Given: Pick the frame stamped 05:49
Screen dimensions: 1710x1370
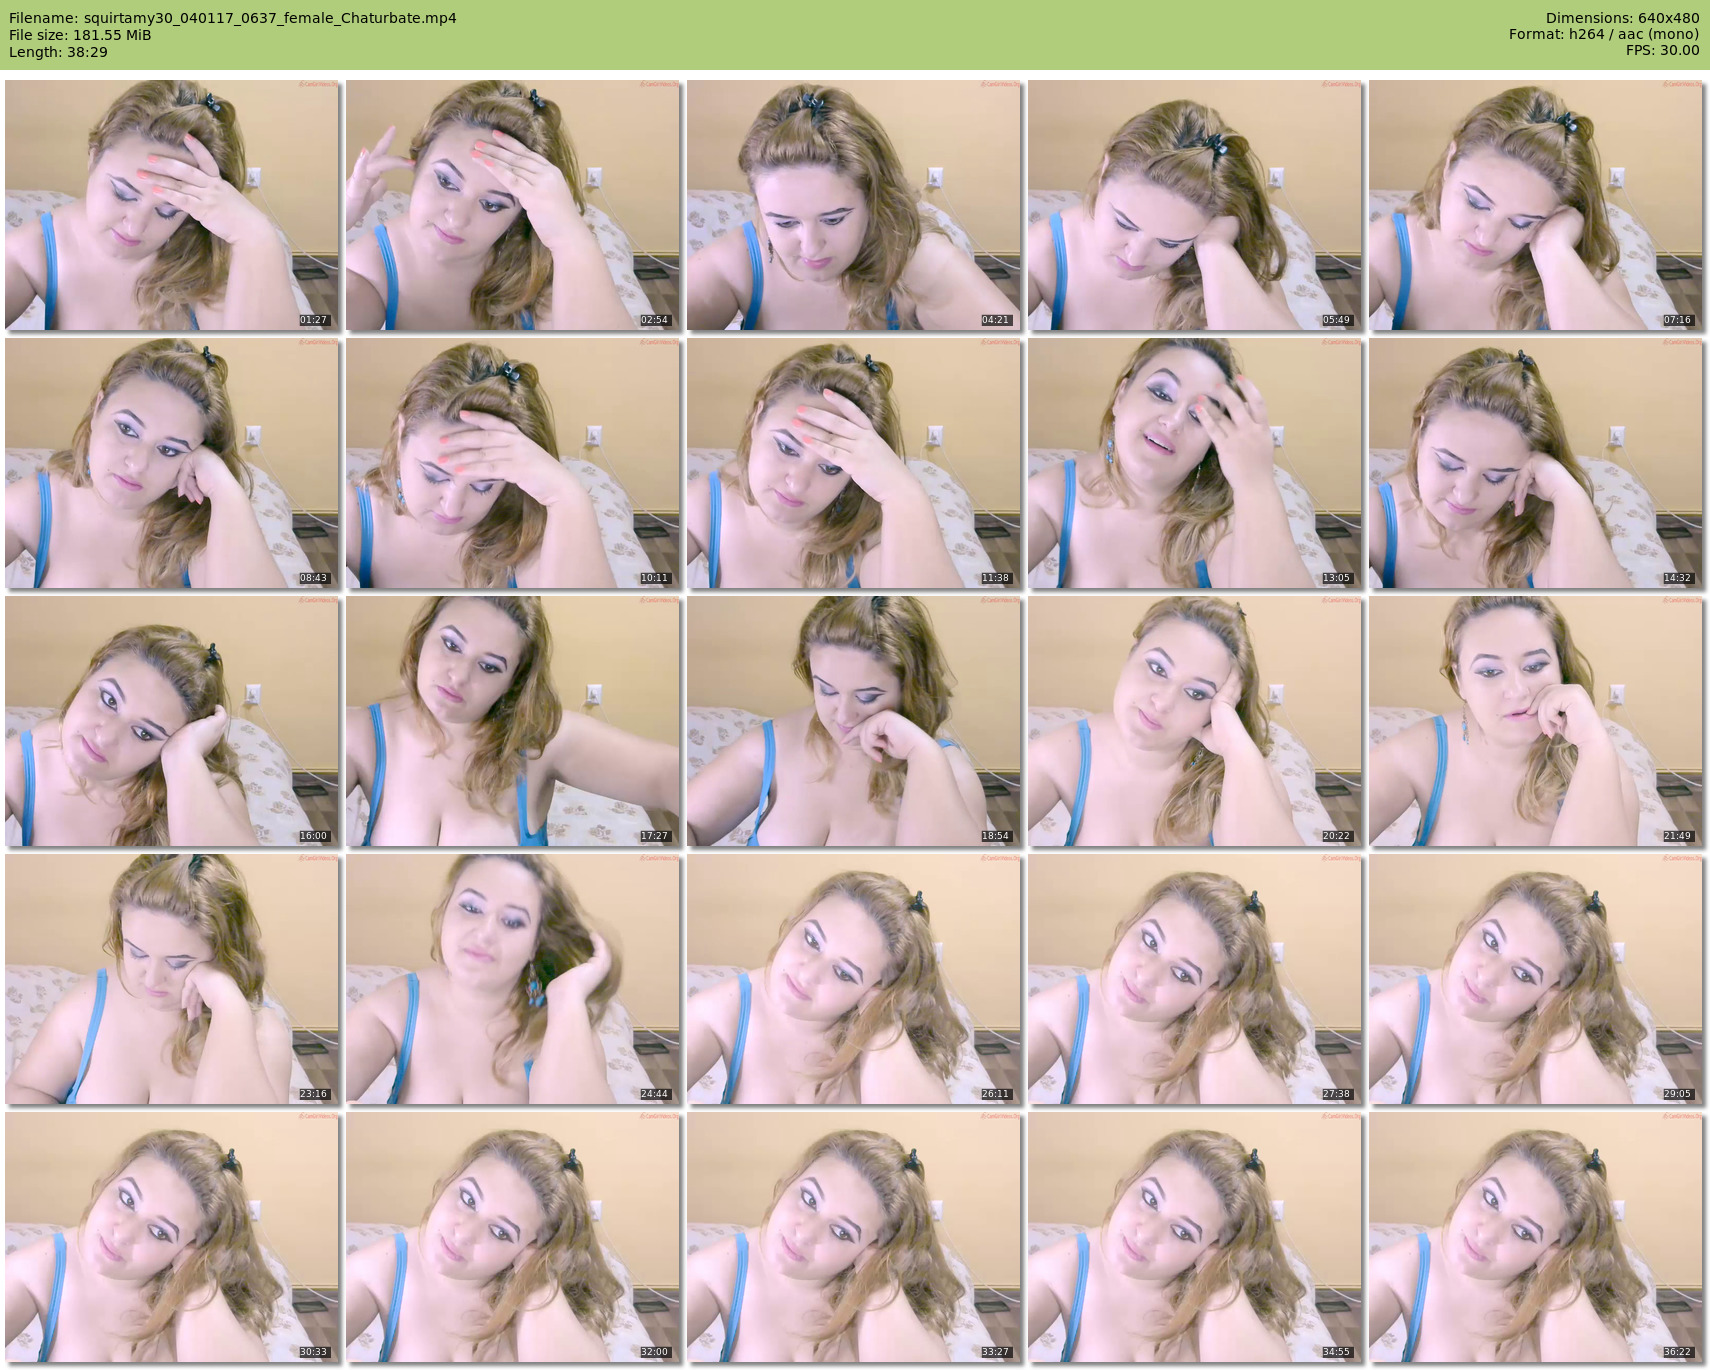Looking at the screenshot, I should 1195,205.
